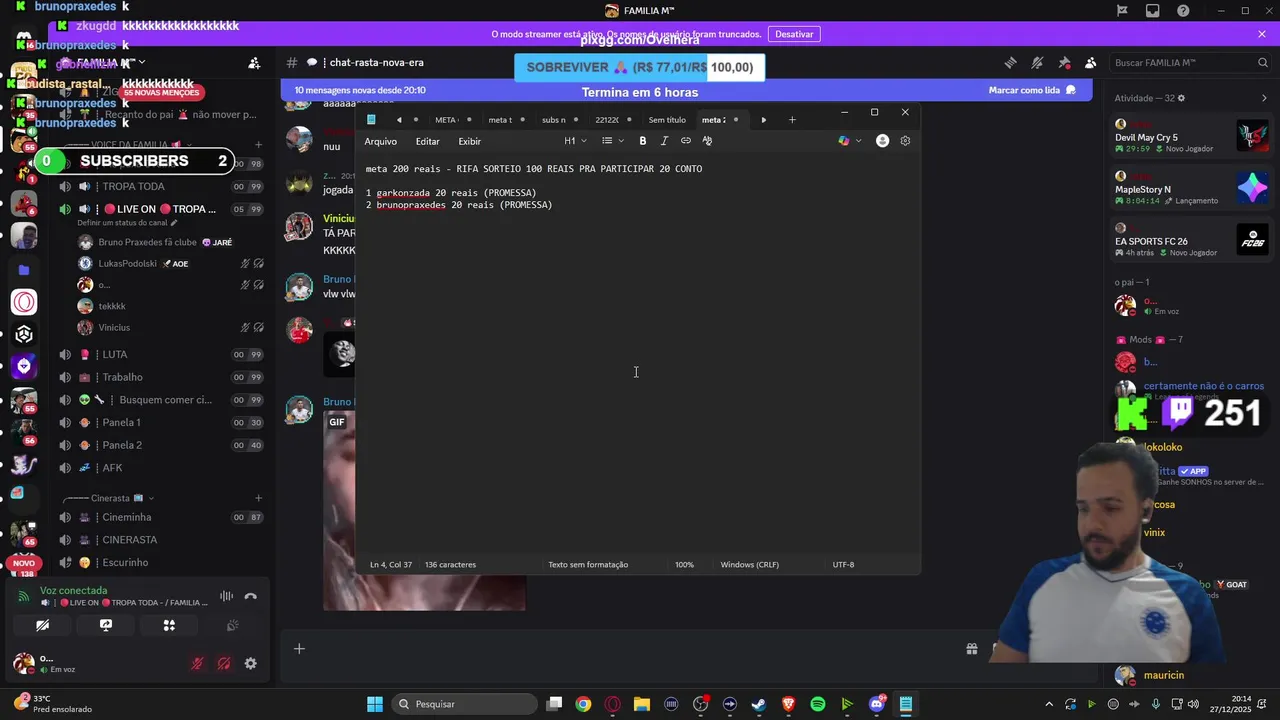Open the H1 heading dropdown
Image resolution: width=1280 pixels, height=720 pixels.
click(x=575, y=141)
